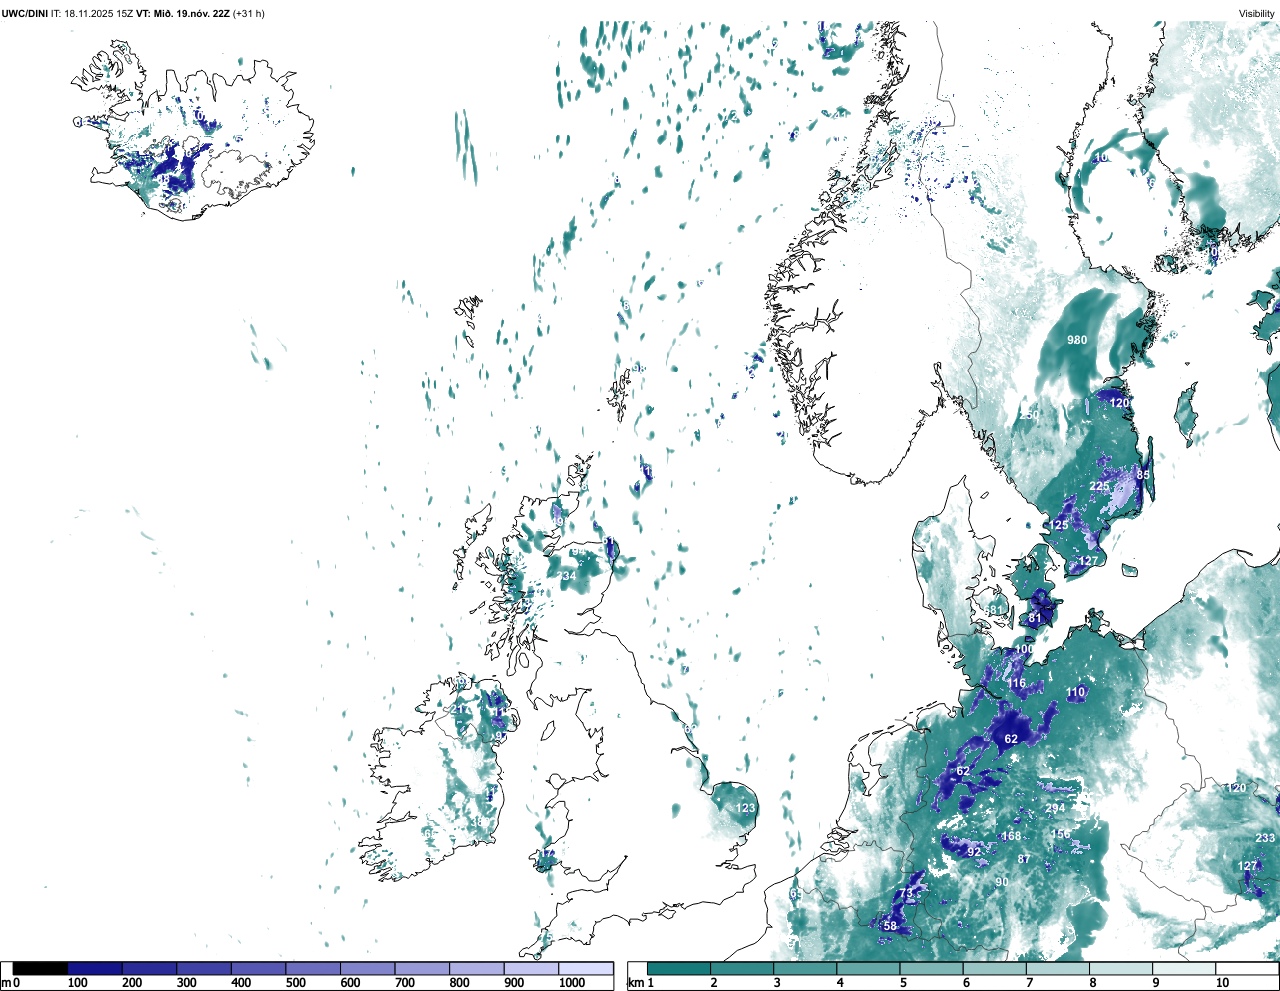Click the '156' visibility value over Germany
The width and height of the screenshot is (1280, 991).
tap(1061, 834)
